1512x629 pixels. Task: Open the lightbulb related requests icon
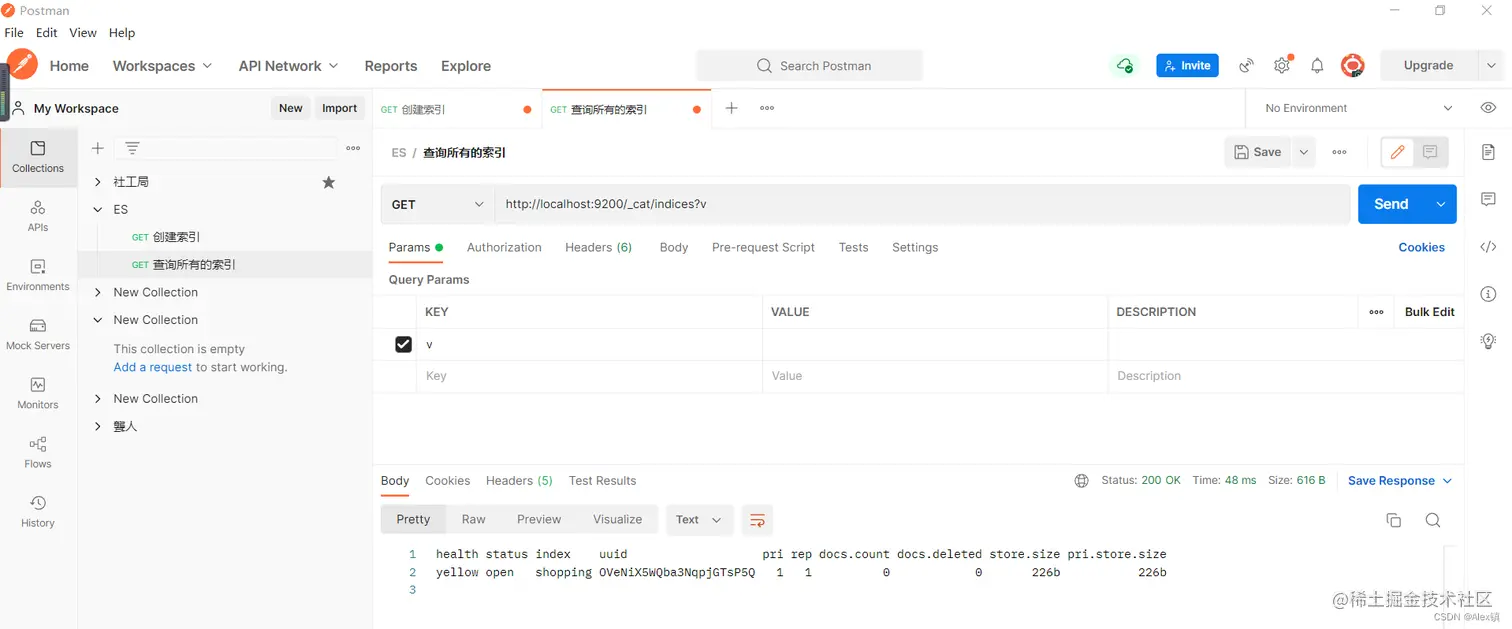point(1488,341)
